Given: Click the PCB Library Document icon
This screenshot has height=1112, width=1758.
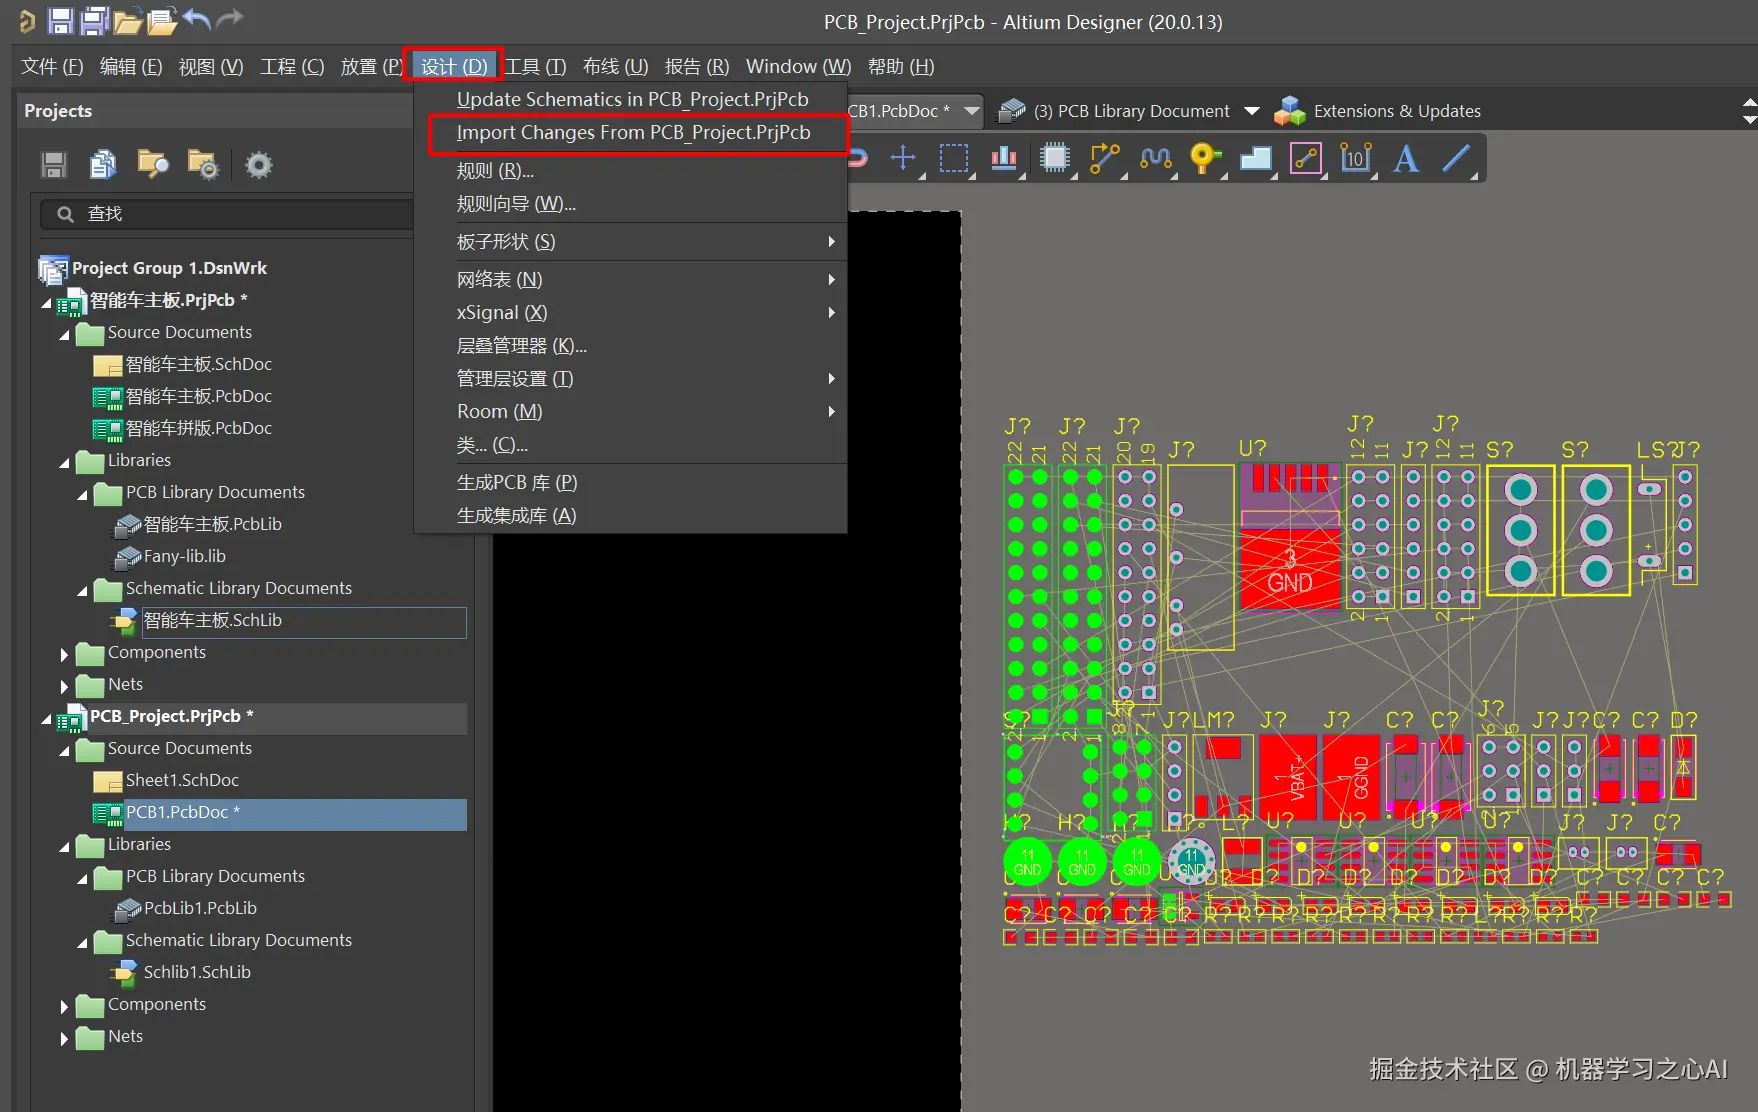Looking at the screenshot, I should click(1012, 111).
